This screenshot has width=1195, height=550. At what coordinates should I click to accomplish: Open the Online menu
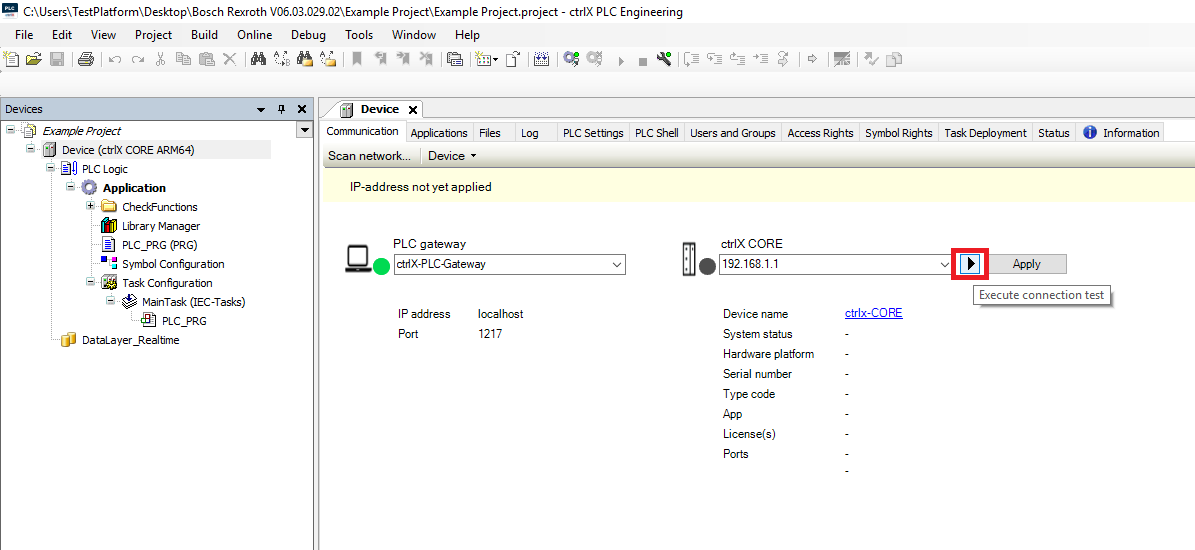pos(254,34)
